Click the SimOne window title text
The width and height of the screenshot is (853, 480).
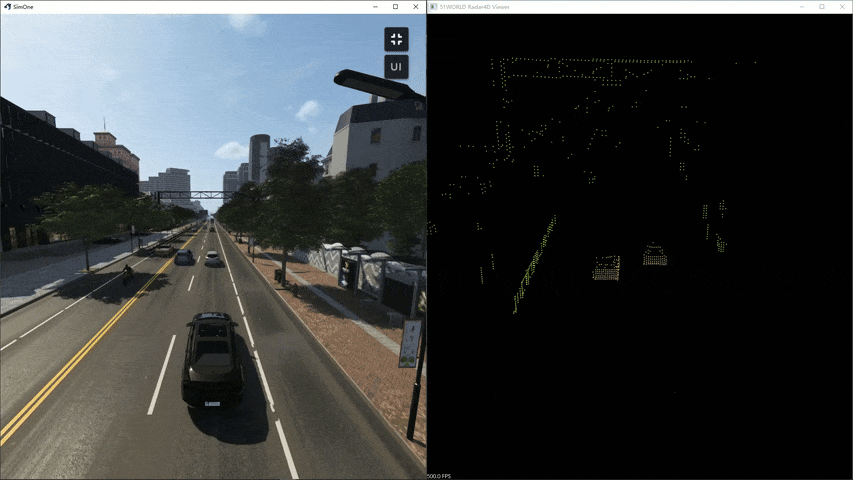pos(23,6)
